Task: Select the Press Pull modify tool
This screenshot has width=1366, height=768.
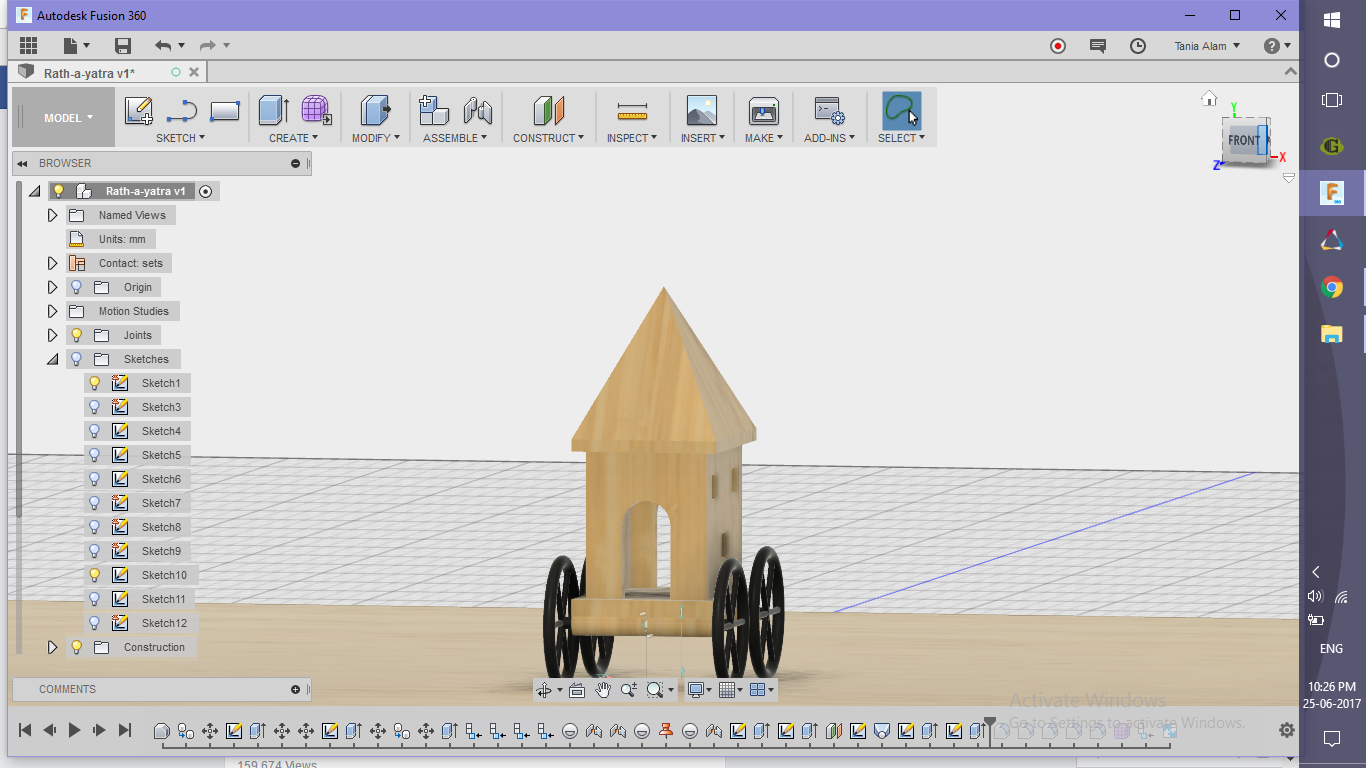Action: click(x=376, y=110)
